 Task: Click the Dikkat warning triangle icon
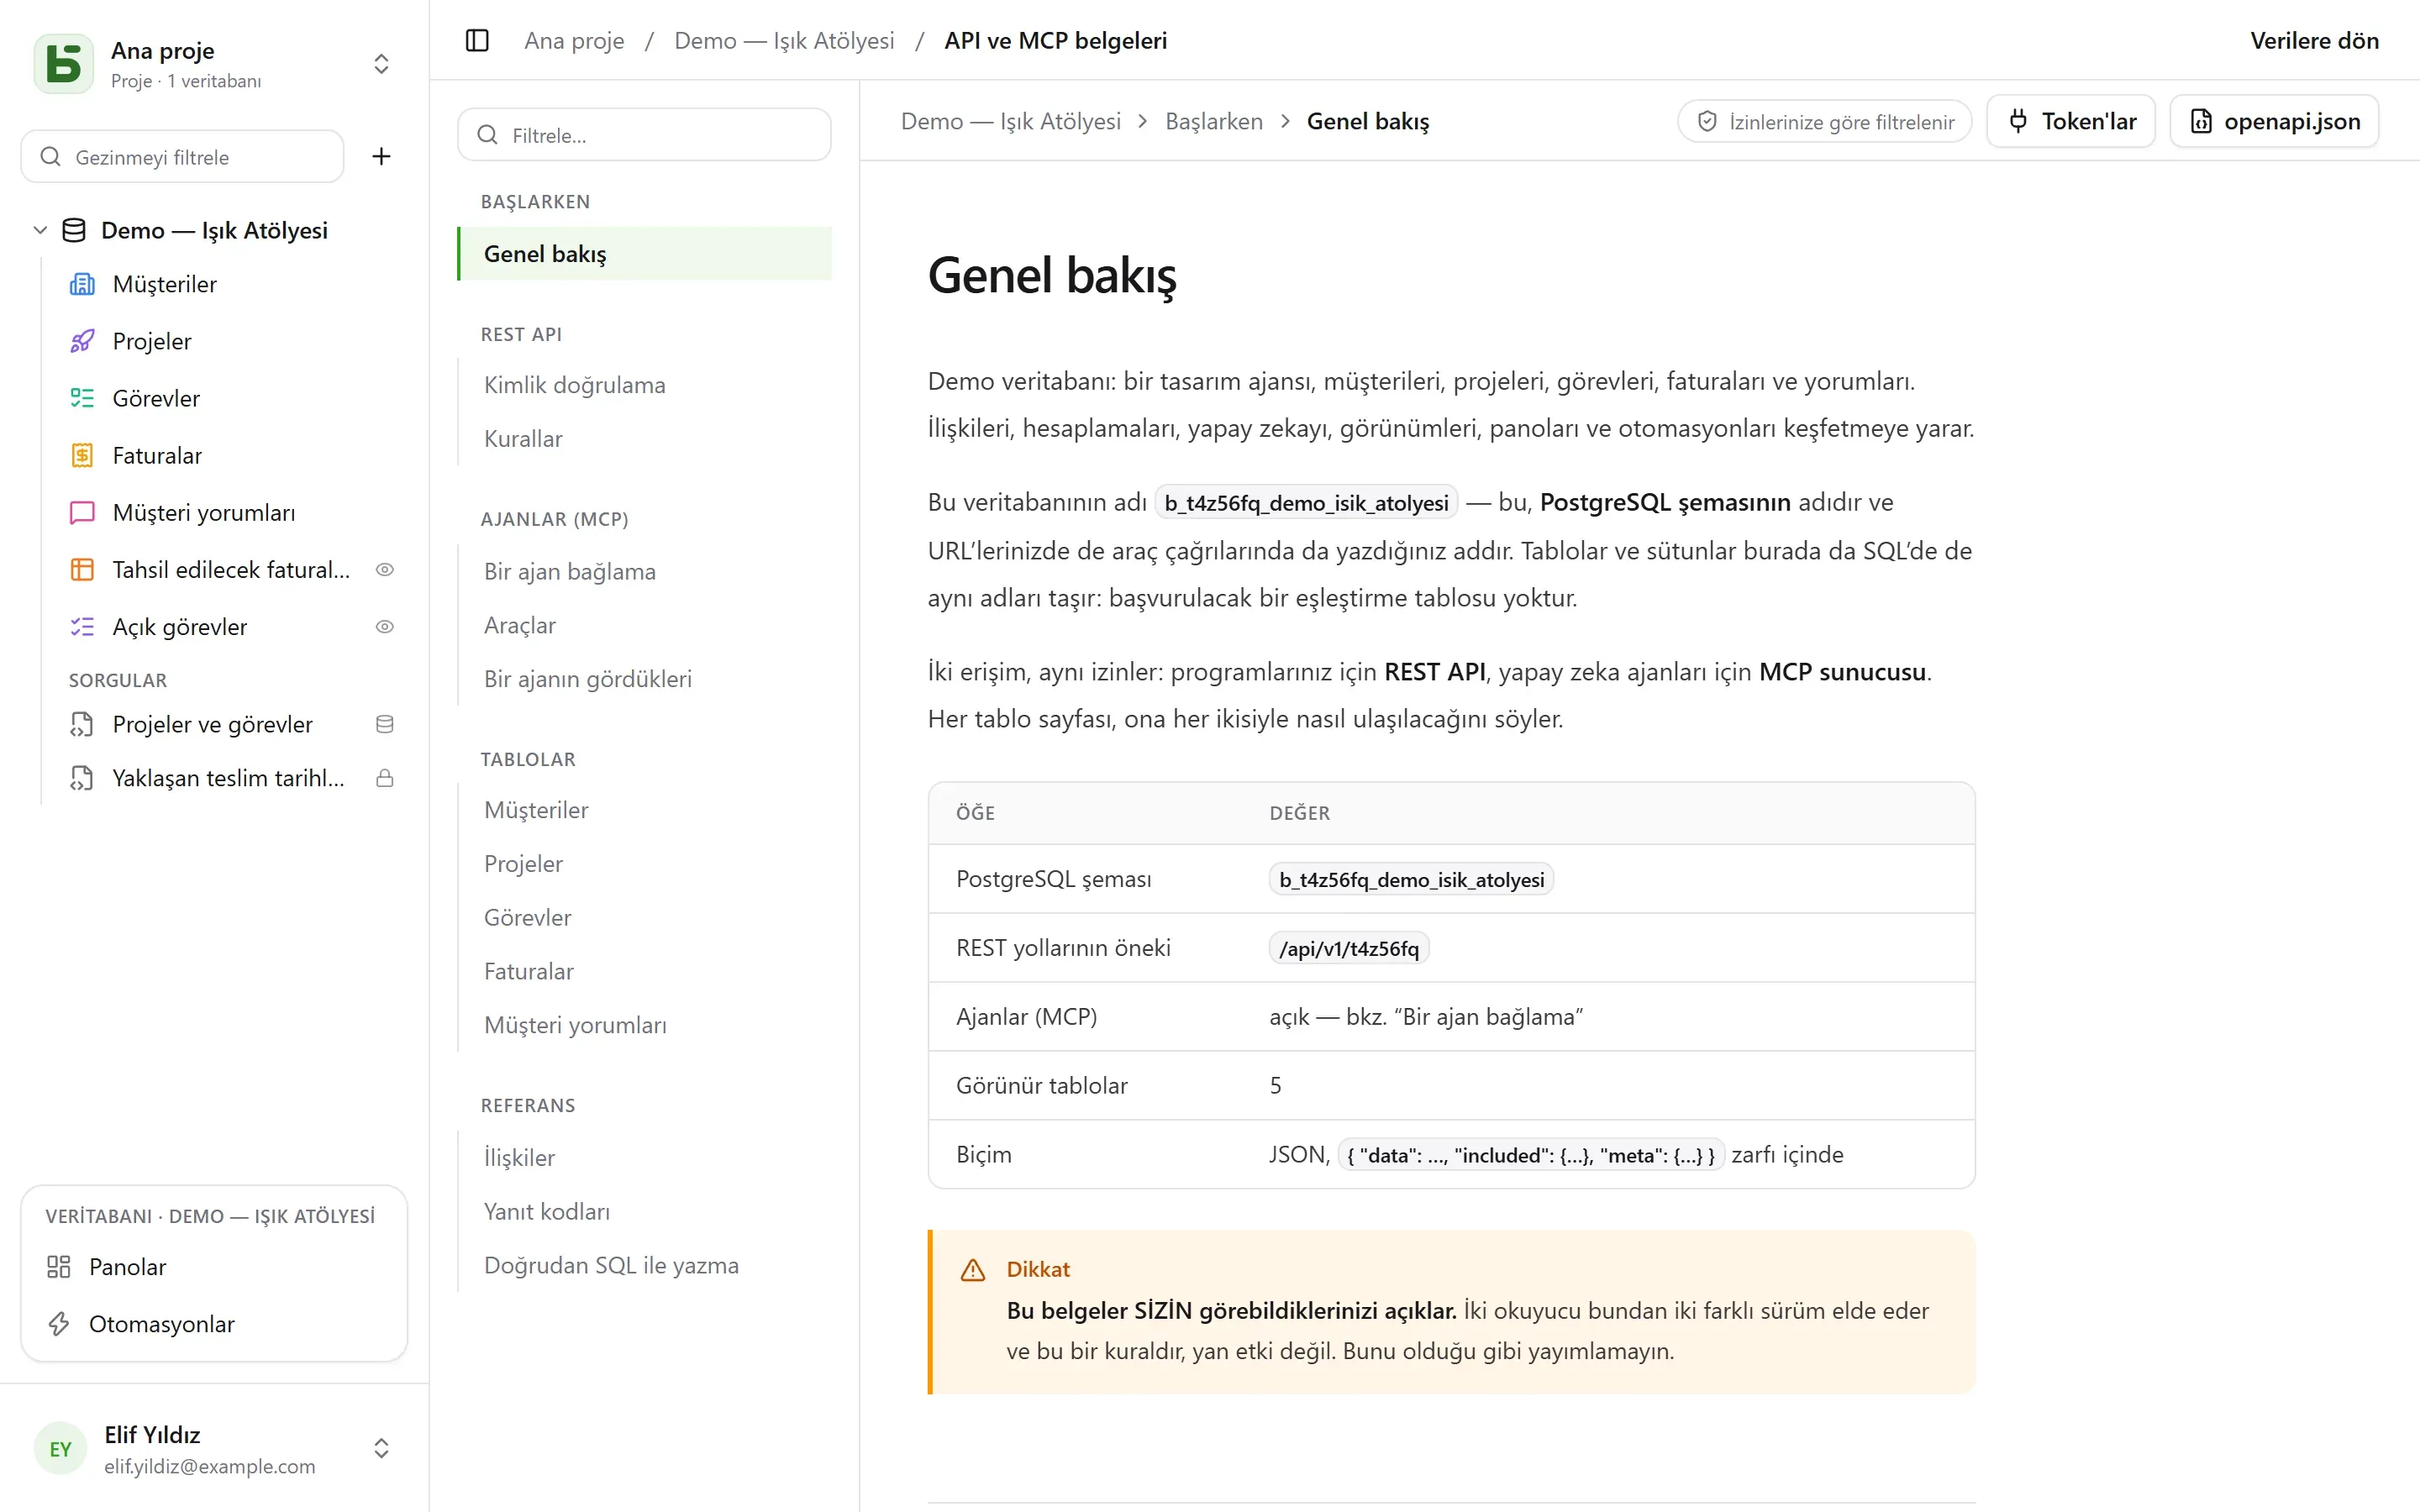[x=973, y=1269]
